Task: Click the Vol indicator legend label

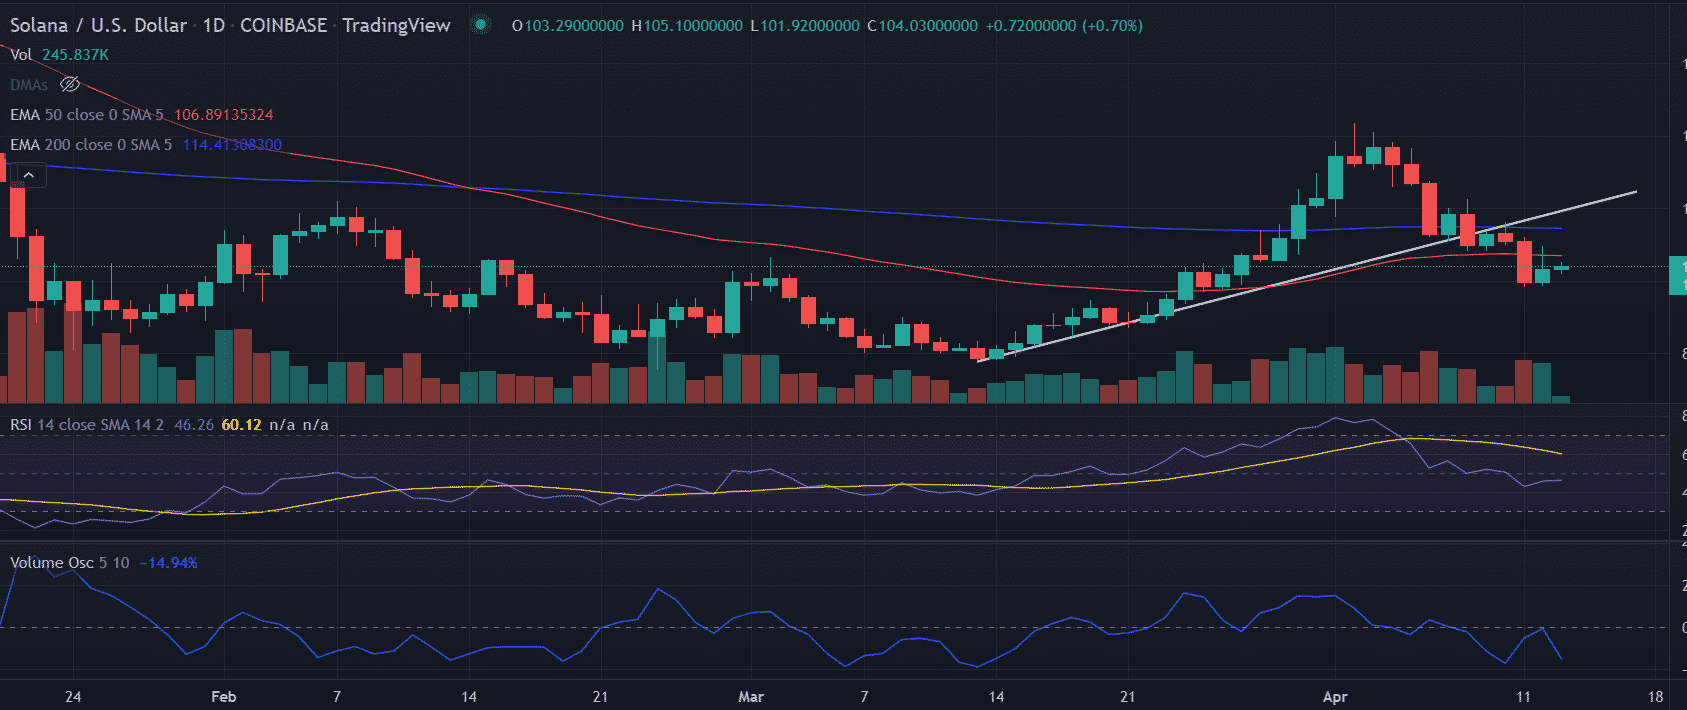Action: [21, 55]
